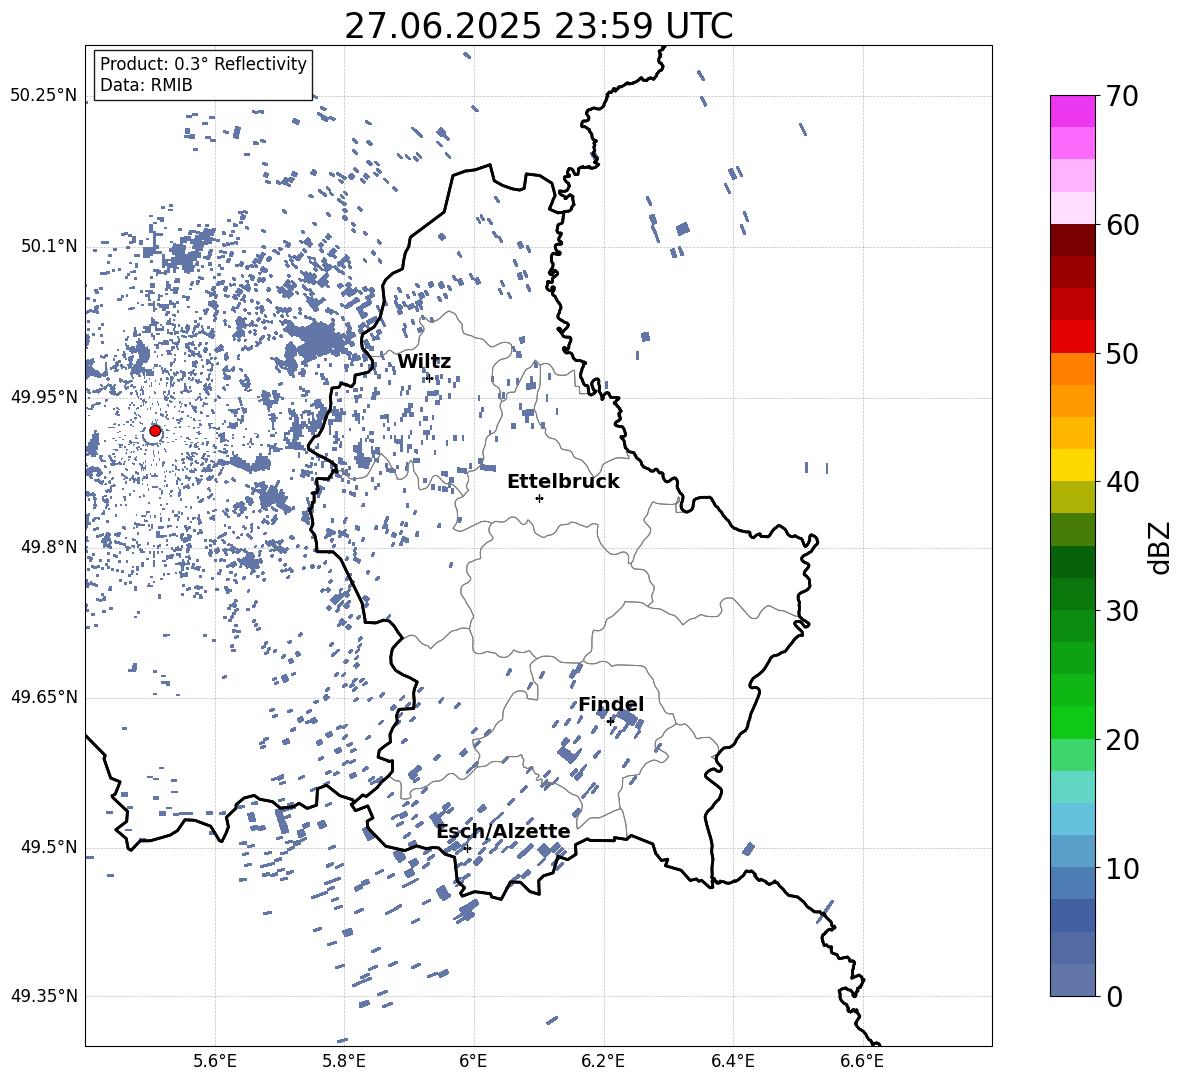The image size is (1184, 1081).
Task: Click the bright red colorbar segment below 50
Action: (1072, 337)
